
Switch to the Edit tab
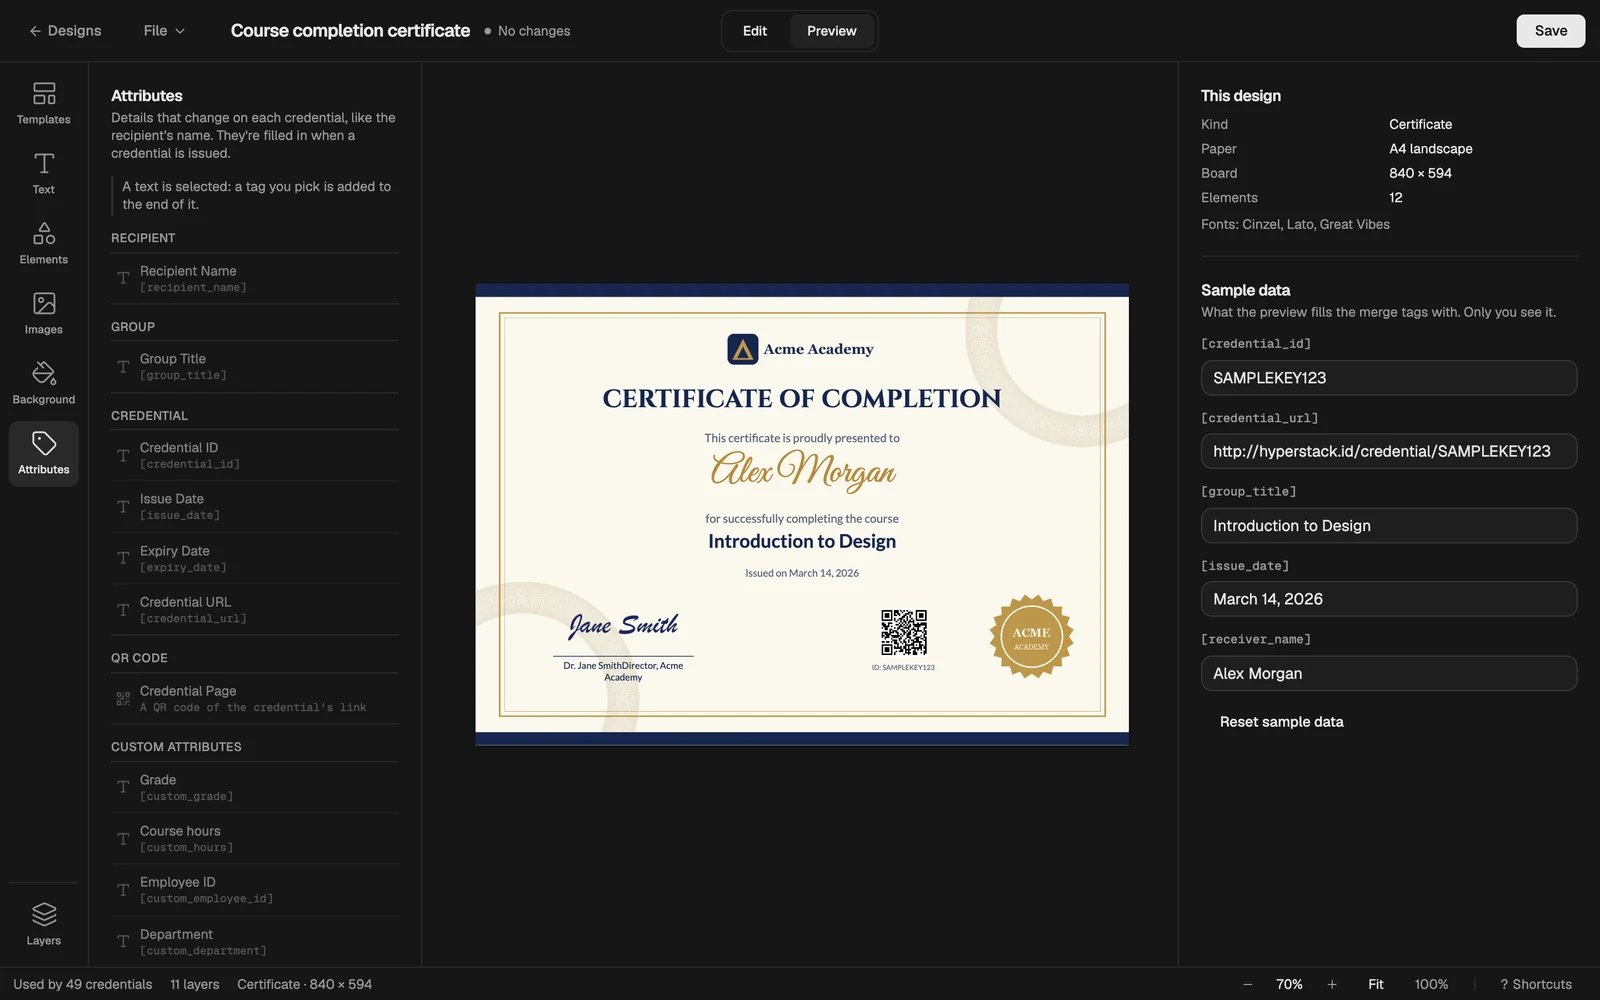point(755,31)
